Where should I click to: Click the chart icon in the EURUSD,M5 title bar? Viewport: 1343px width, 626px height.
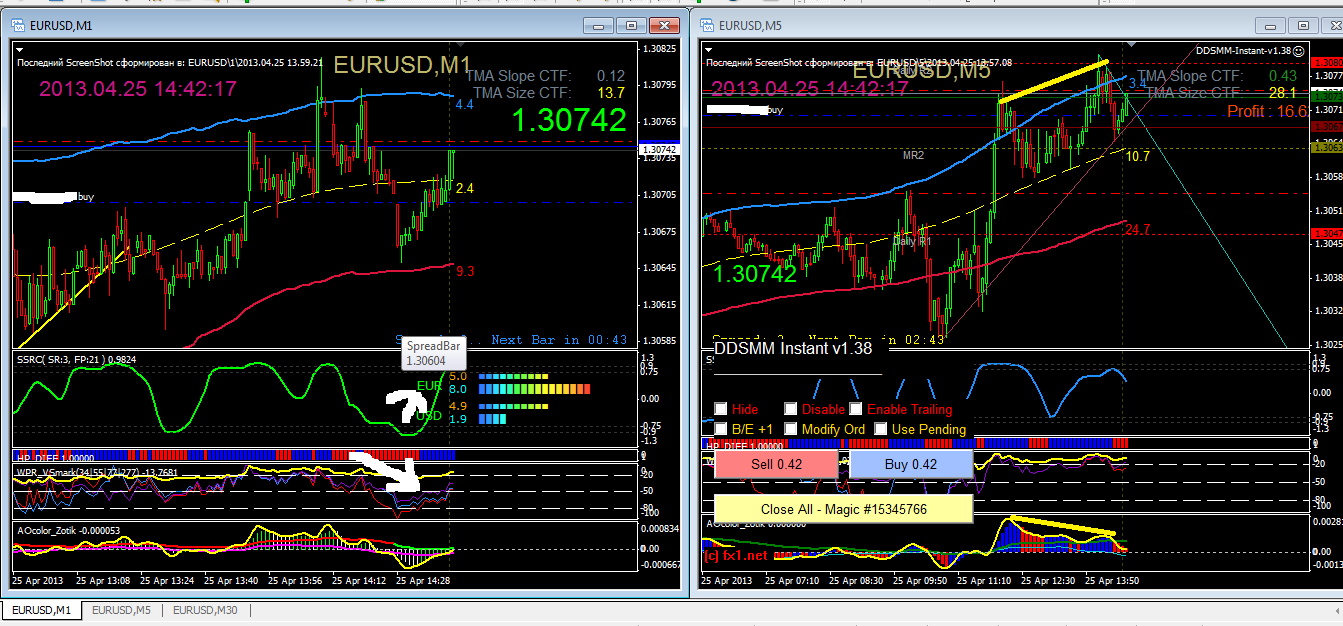coord(706,25)
